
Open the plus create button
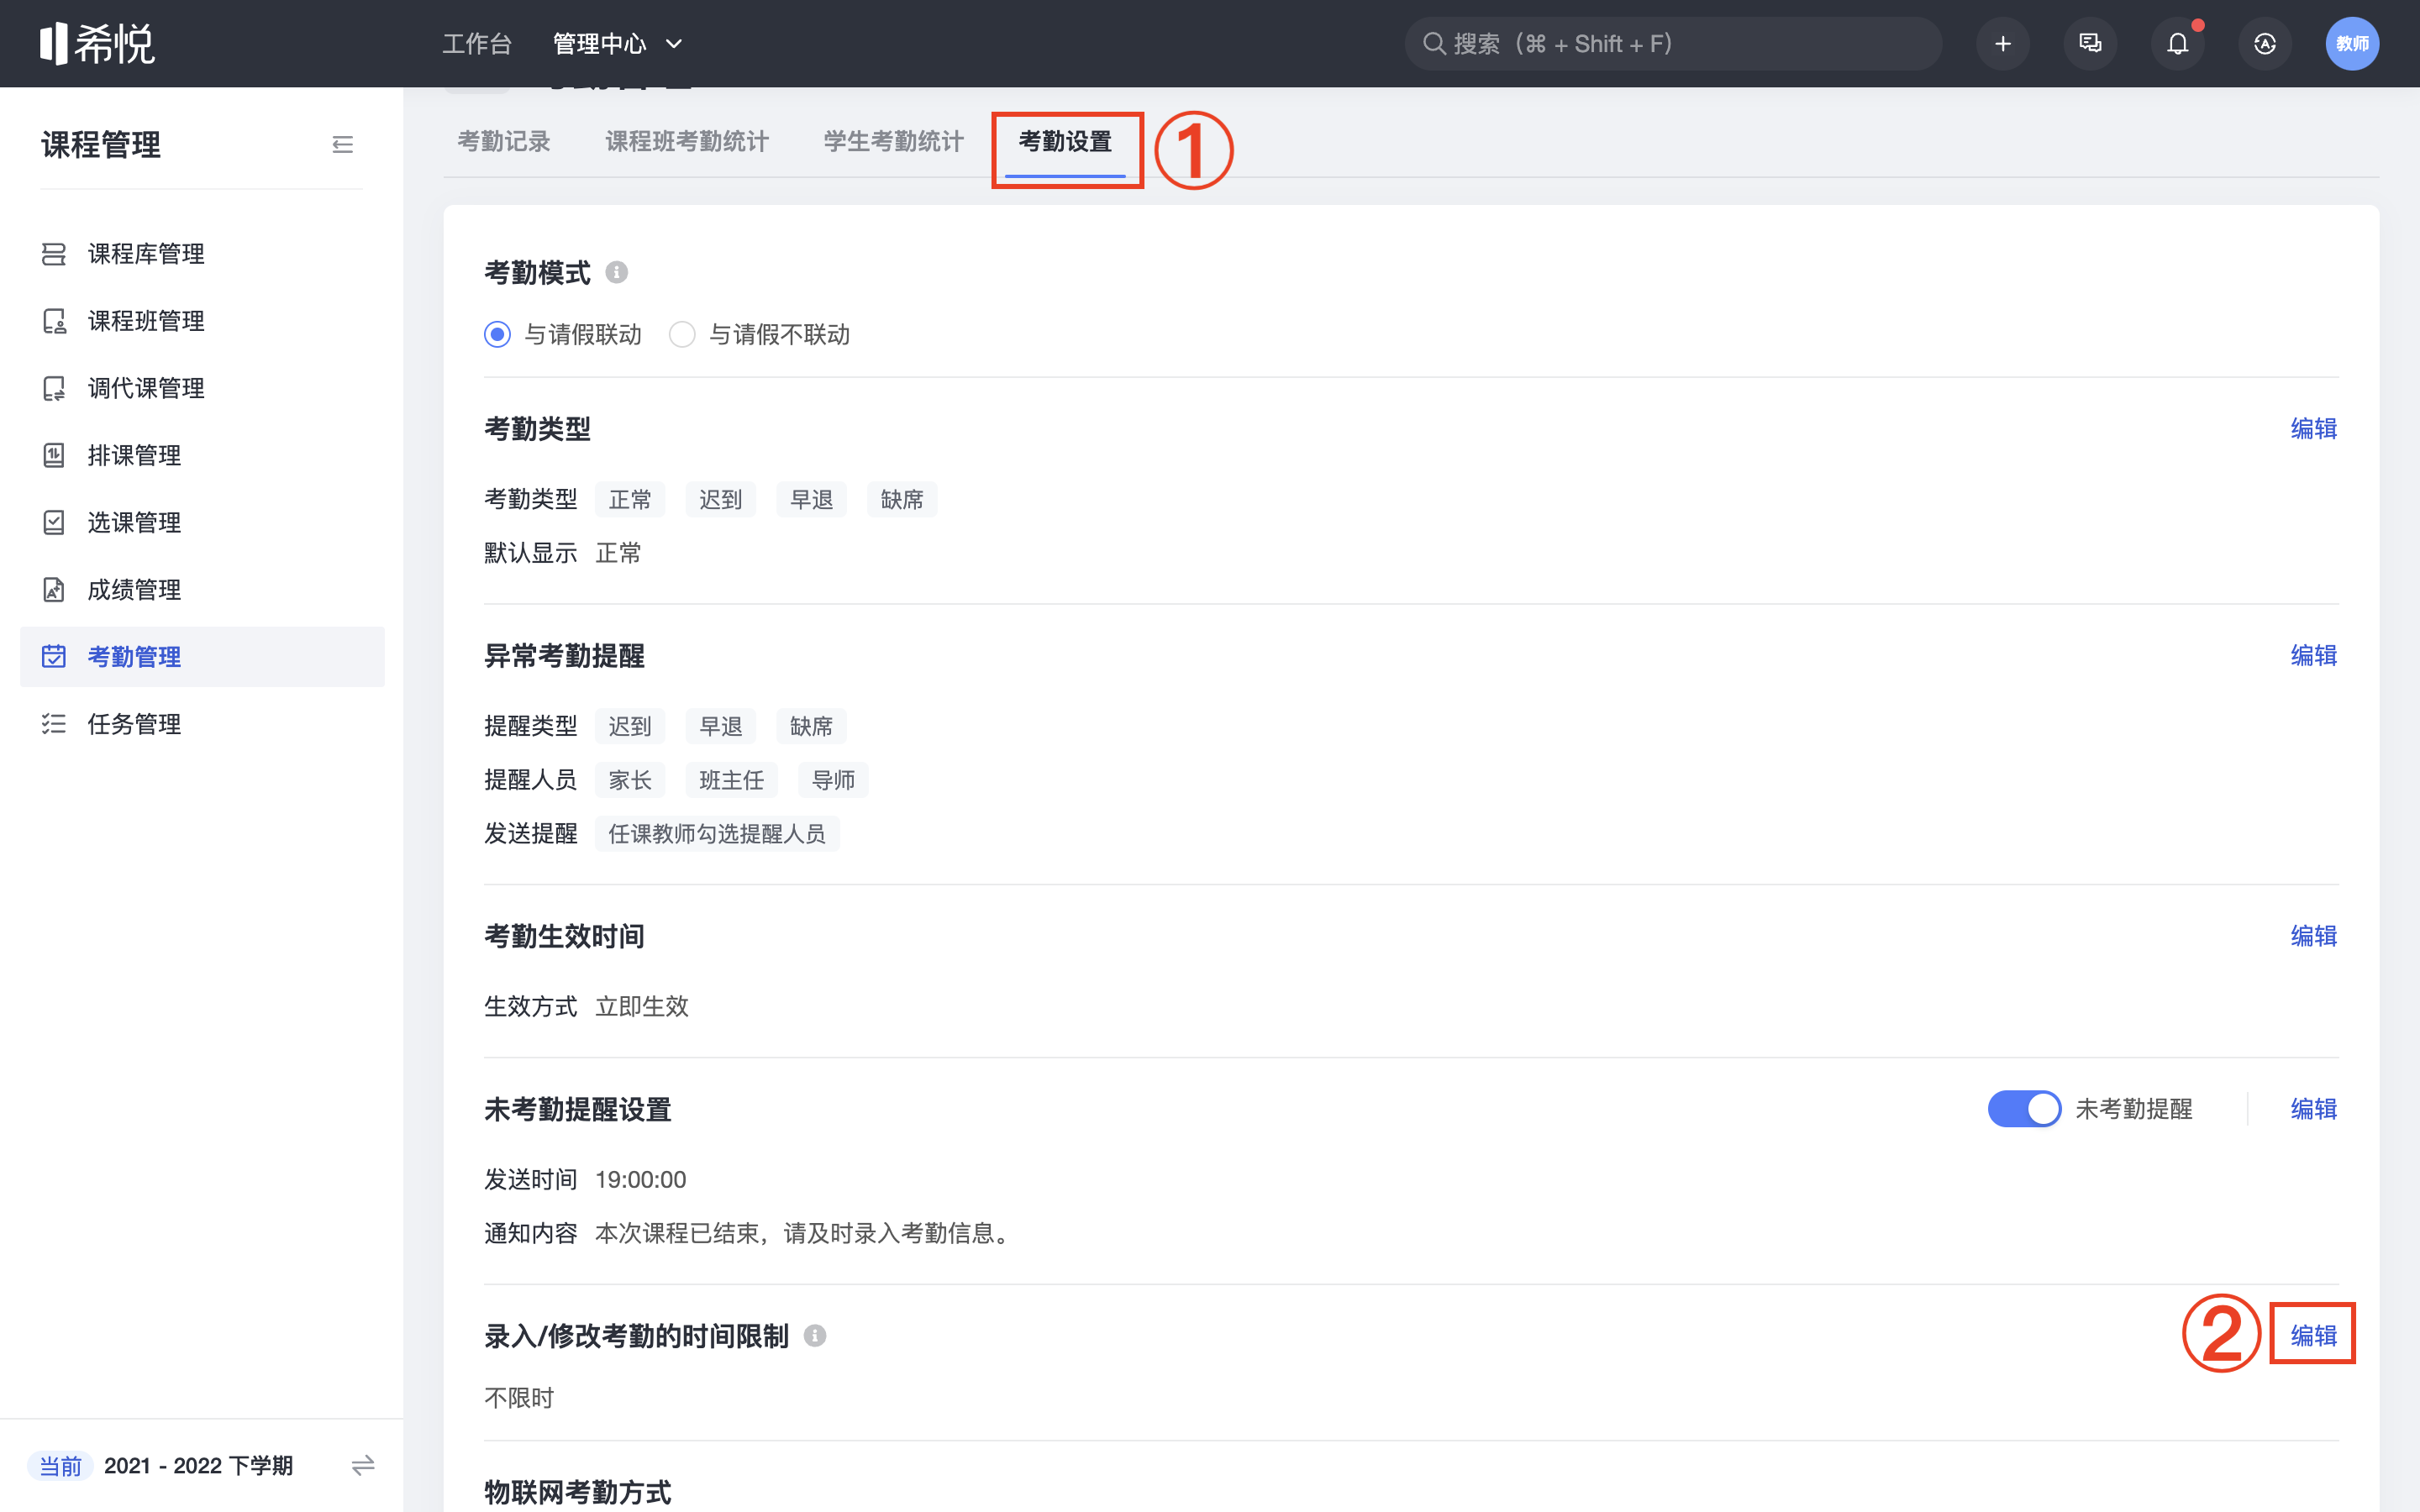pyautogui.click(x=2002, y=44)
